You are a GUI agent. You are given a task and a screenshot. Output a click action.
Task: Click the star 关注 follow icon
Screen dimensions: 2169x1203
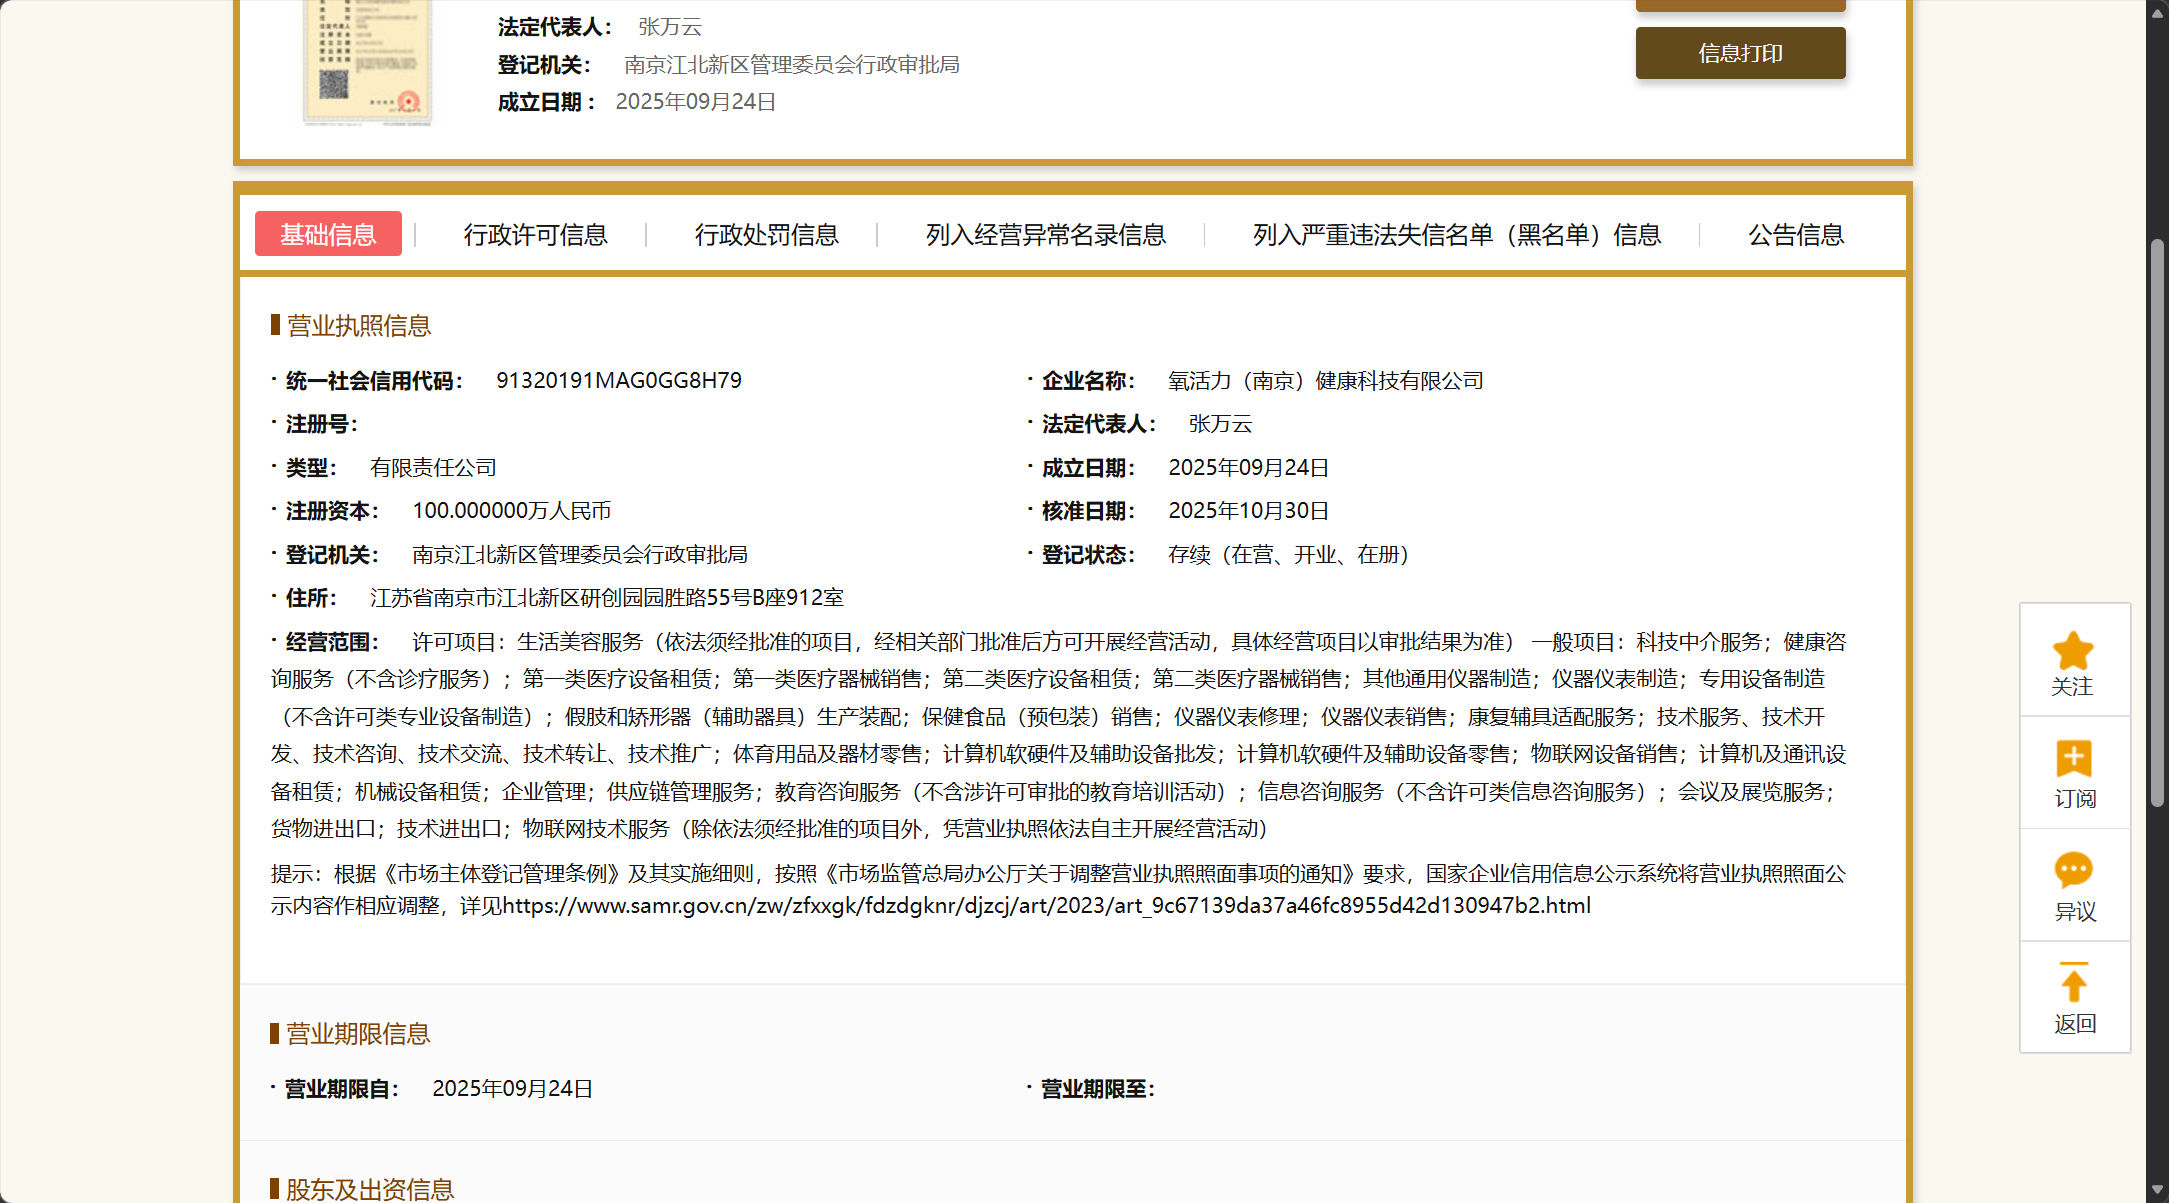tap(2073, 652)
